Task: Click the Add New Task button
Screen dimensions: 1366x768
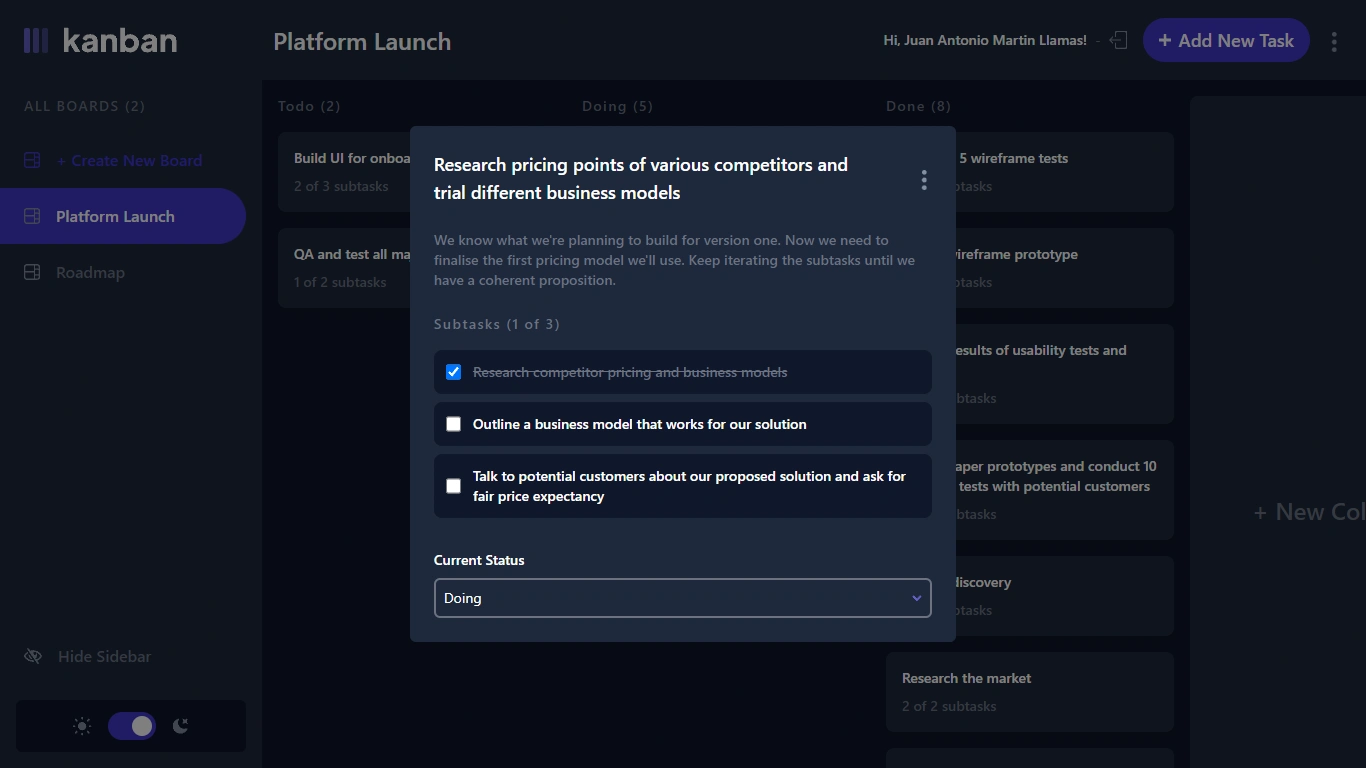Action: click(x=1226, y=40)
